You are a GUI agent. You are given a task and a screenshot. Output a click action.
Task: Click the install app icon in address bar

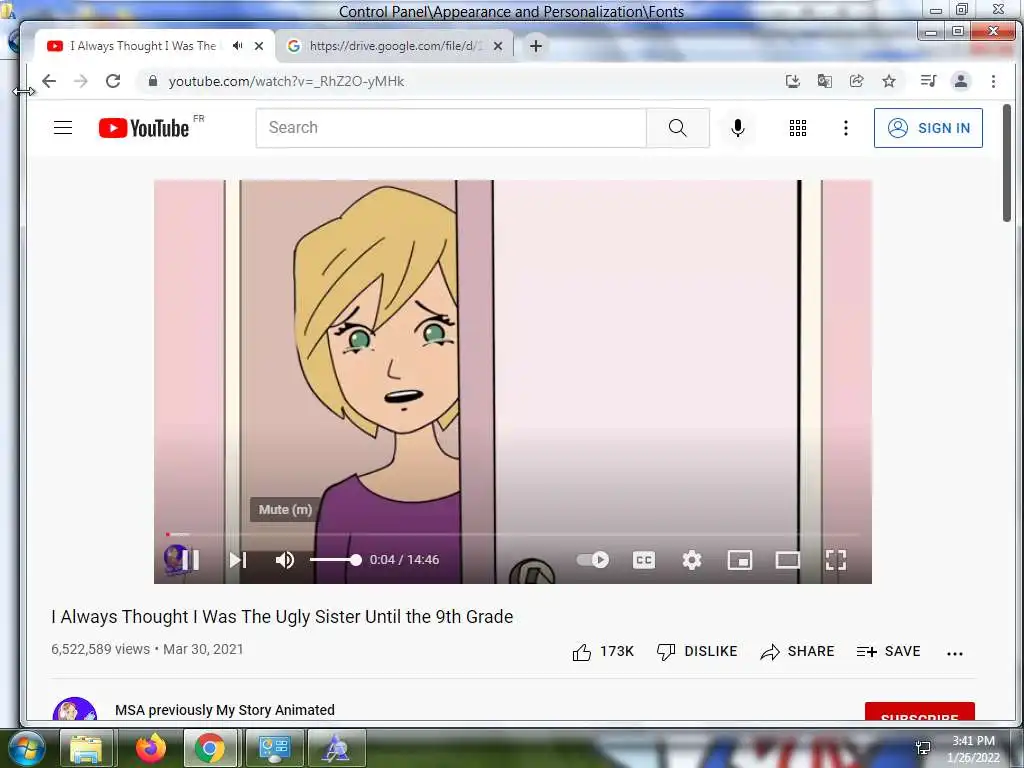coord(793,81)
